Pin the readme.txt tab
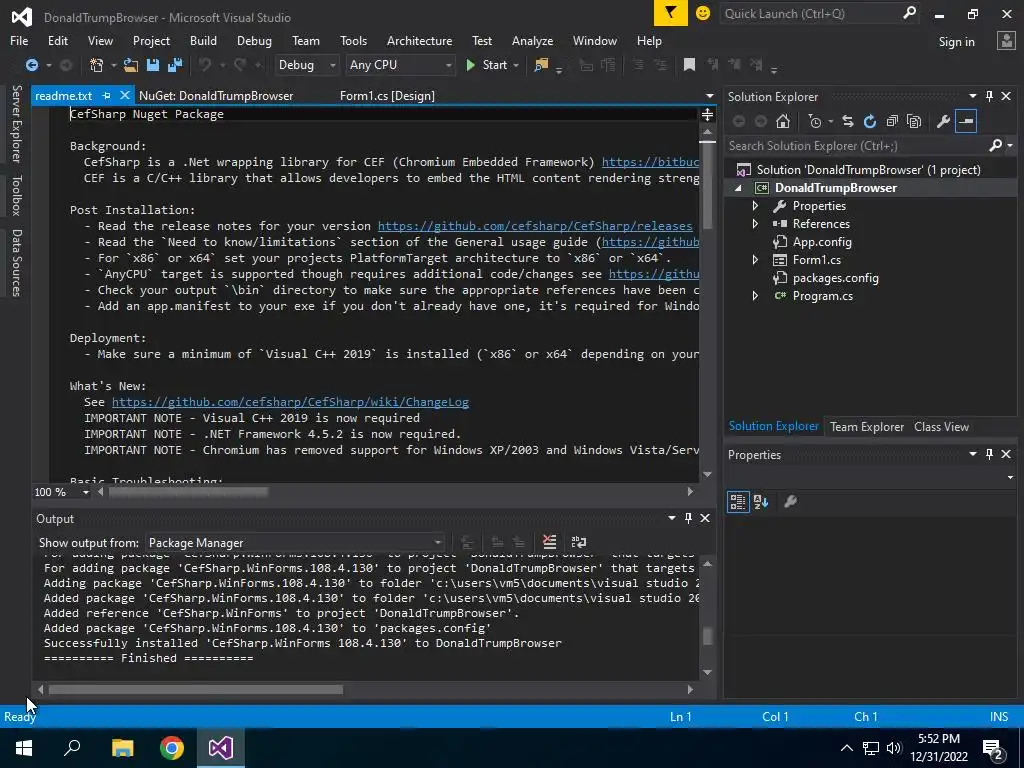The height and width of the screenshot is (768, 1024). tap(106, 95)
